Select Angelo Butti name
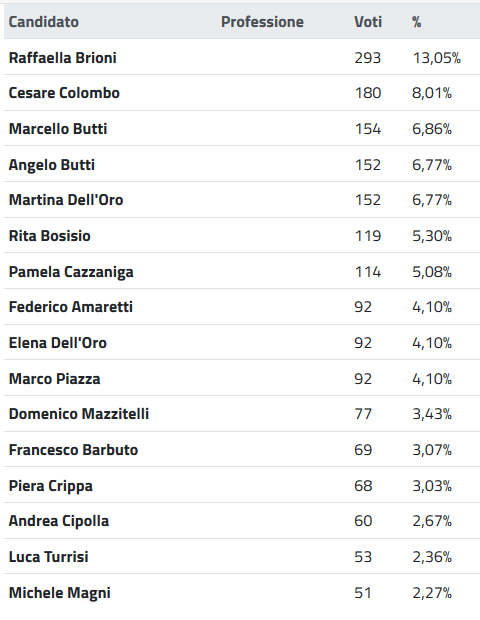Screen dimensions: 480x620 [x=52, y=164]
